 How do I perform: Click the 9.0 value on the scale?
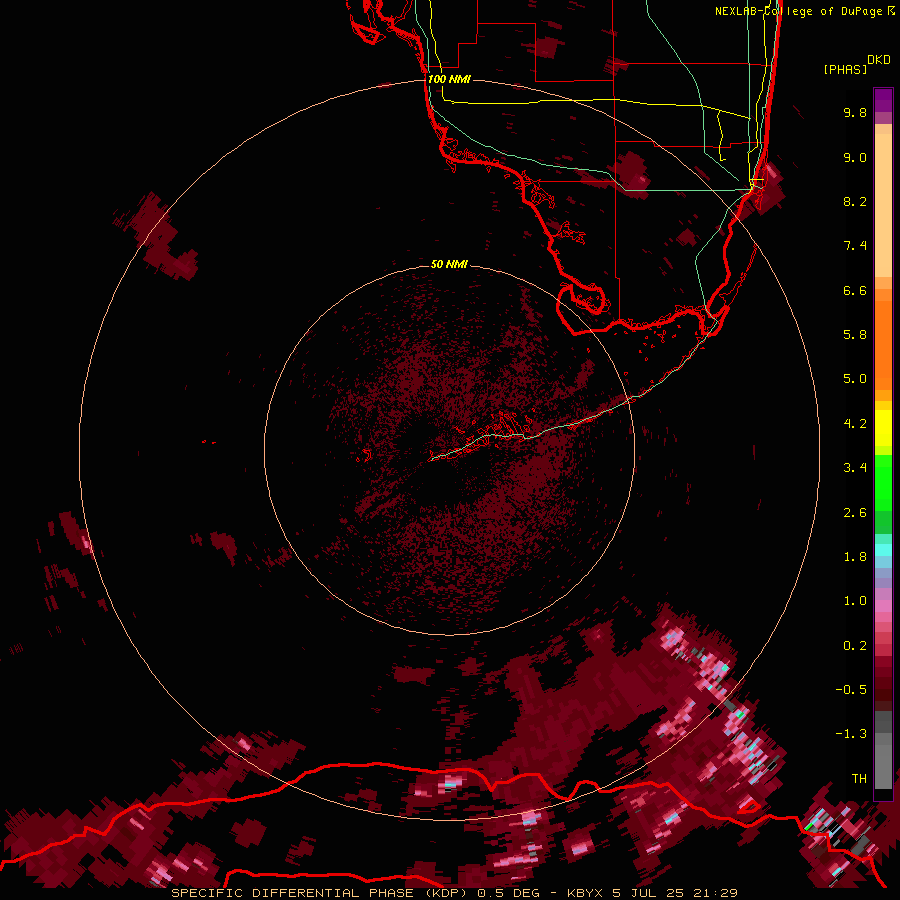click(855, 157)
